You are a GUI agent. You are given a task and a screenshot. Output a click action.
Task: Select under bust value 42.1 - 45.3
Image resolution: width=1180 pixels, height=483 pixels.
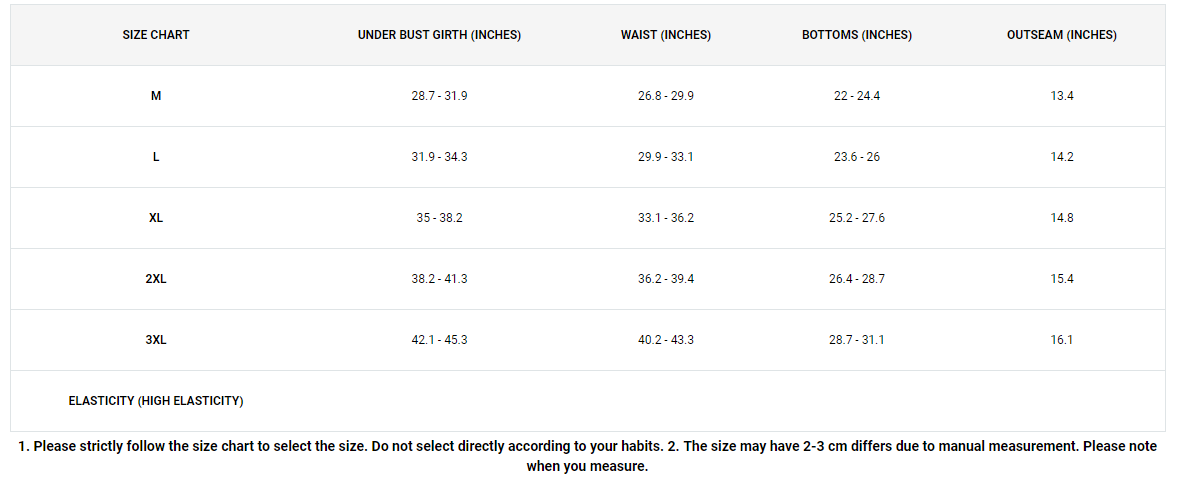tap(439, 340)
